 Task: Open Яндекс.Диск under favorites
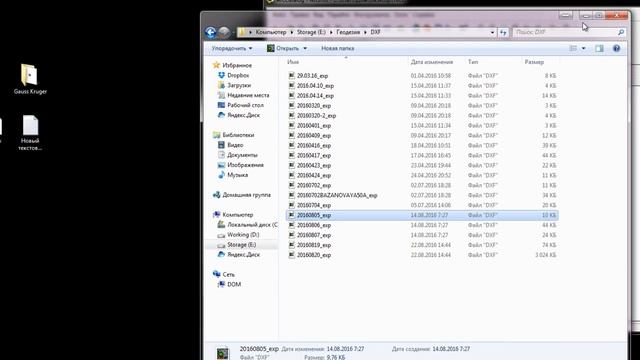tap(239, 115)
